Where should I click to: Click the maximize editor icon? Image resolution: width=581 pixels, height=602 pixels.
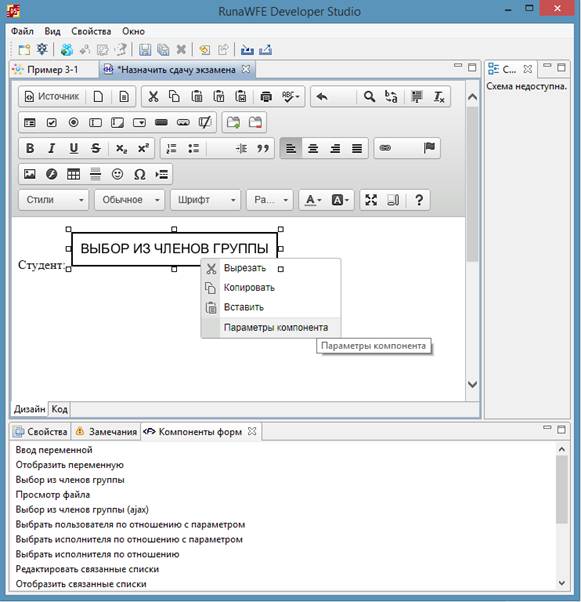[x=371, y=200]
